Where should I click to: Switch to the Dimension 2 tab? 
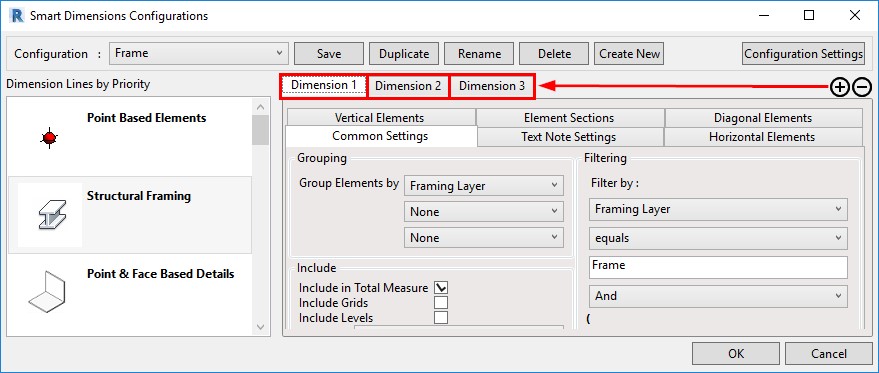coord(408,86)
